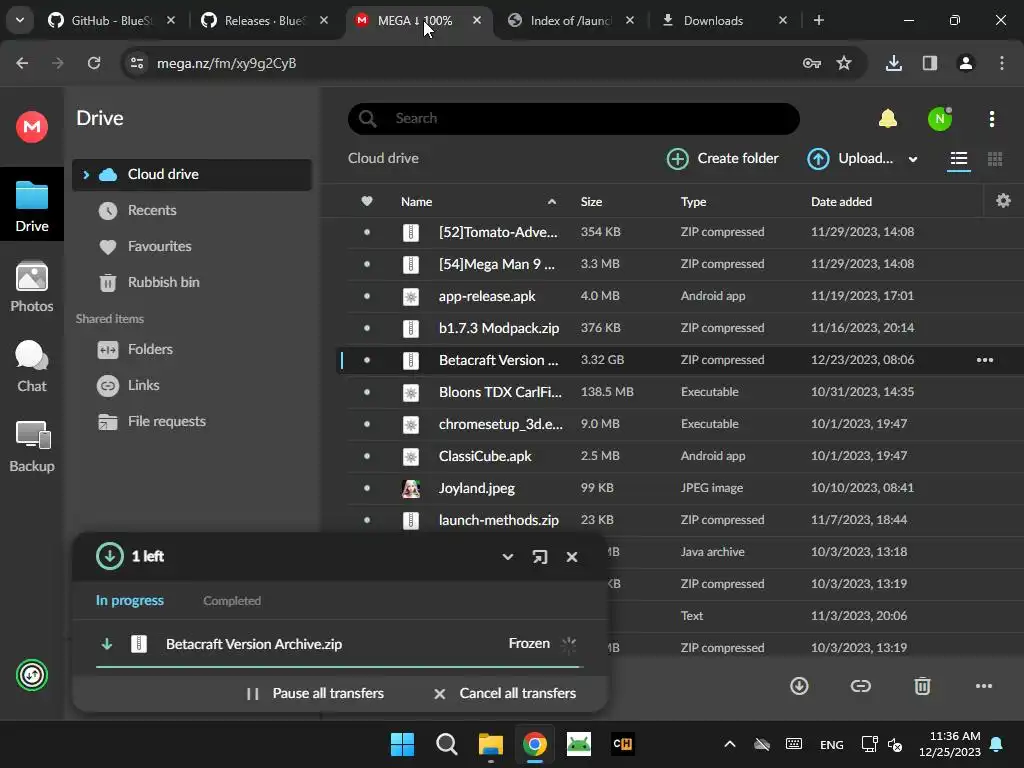This screenshot has height=768, width=1024.
Task: Download selected file via bottom bar
Action: [x=799, y=686]
